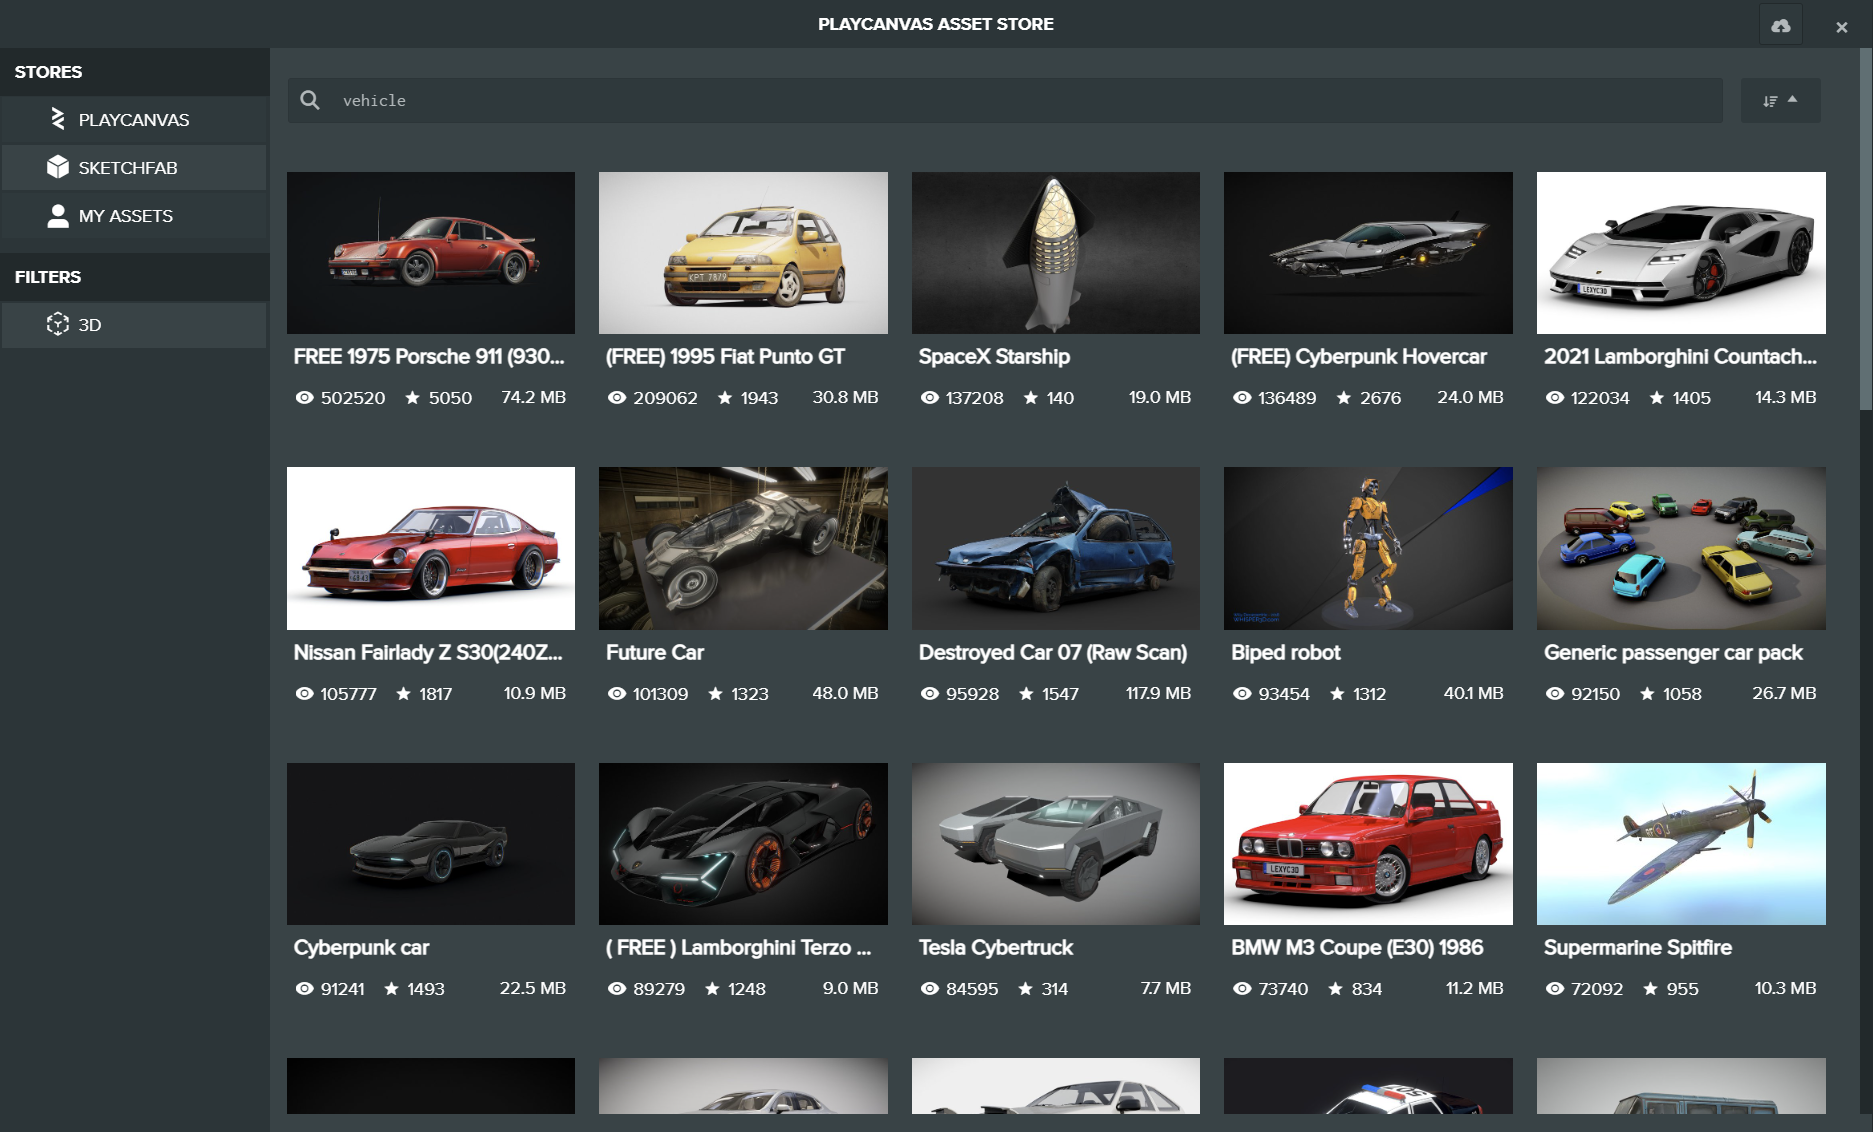Switch to MY ASSETS section

(x=133, y=215)
